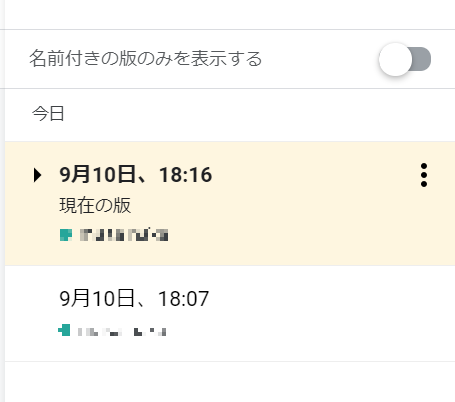This screenshot has height=402, width=455.
Task: Toggle the 名前付きの版のみを表示する switch
Action: pyautogui.click(x=405, y=59)
